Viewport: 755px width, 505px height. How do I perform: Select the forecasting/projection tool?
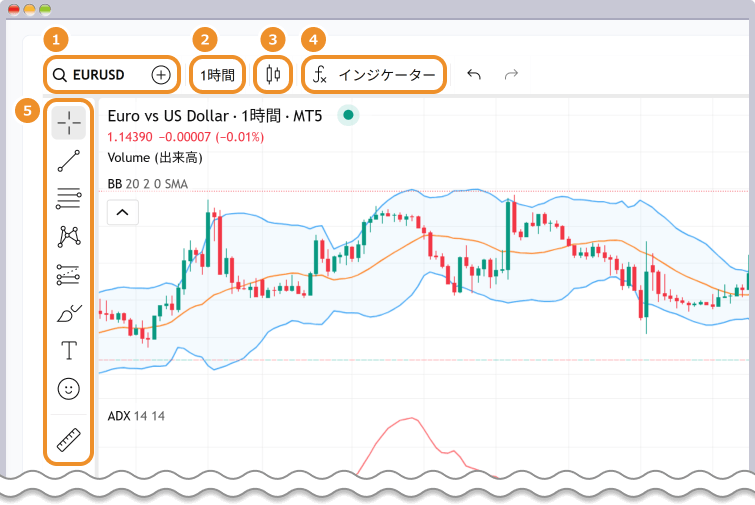69,274
